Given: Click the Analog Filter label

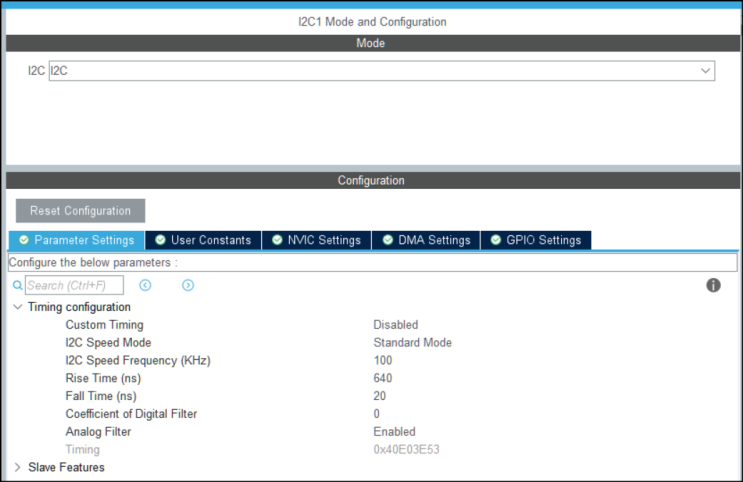Looking at the screenshot, I should (x=98, y=432).
